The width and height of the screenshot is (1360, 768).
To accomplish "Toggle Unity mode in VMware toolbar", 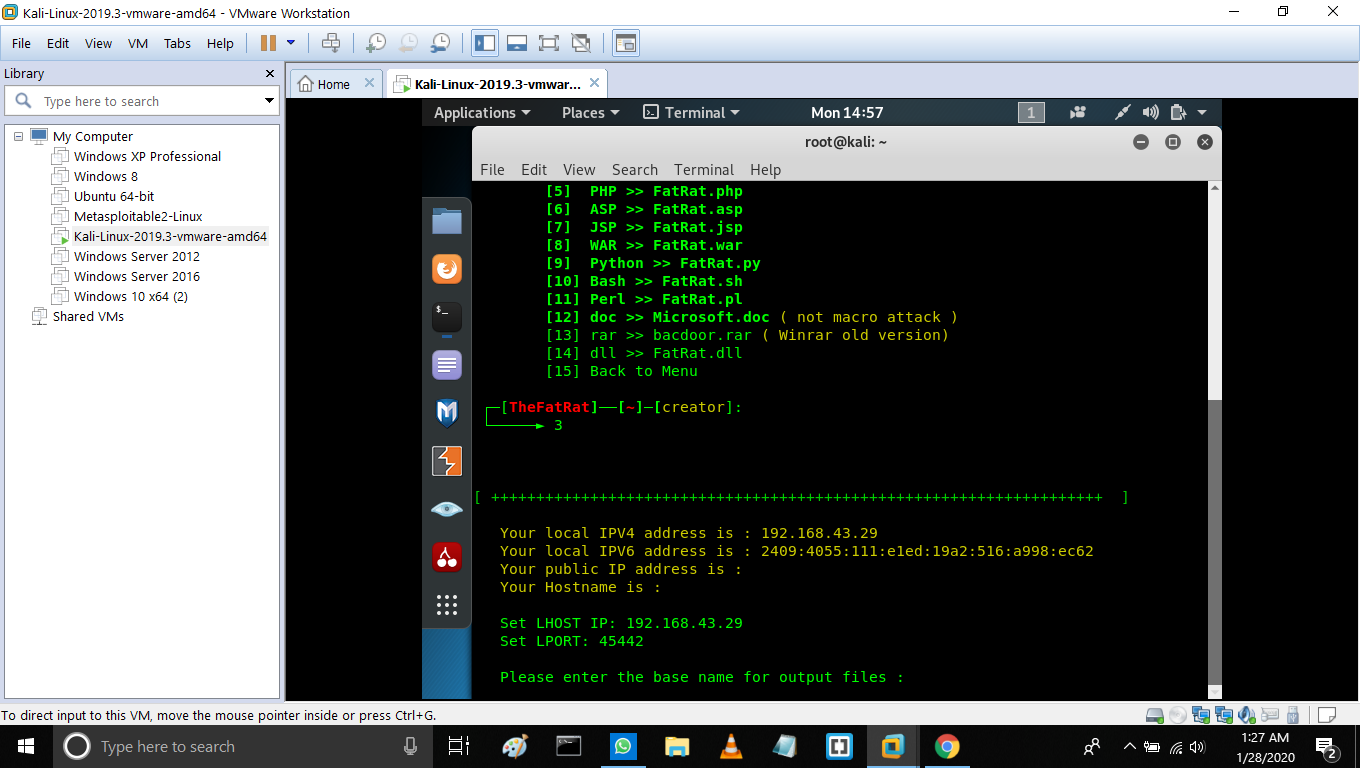I will pyautogui.click(x=580, y=43).
